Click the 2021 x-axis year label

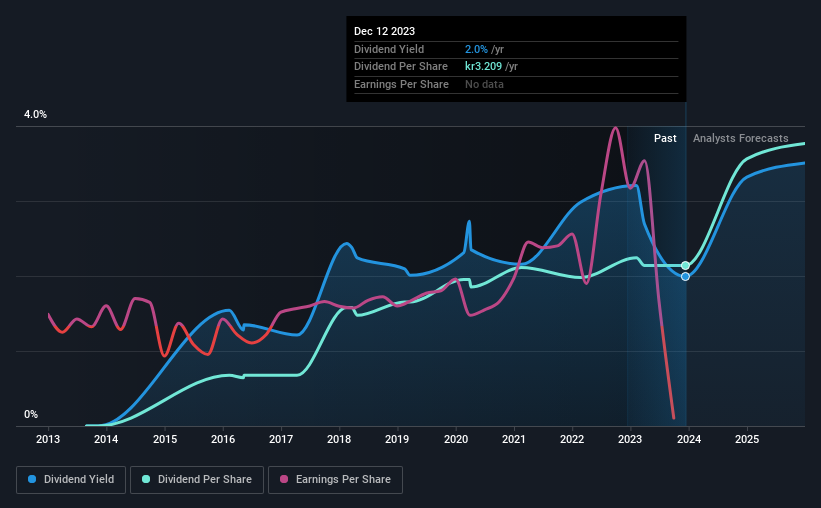514,439
